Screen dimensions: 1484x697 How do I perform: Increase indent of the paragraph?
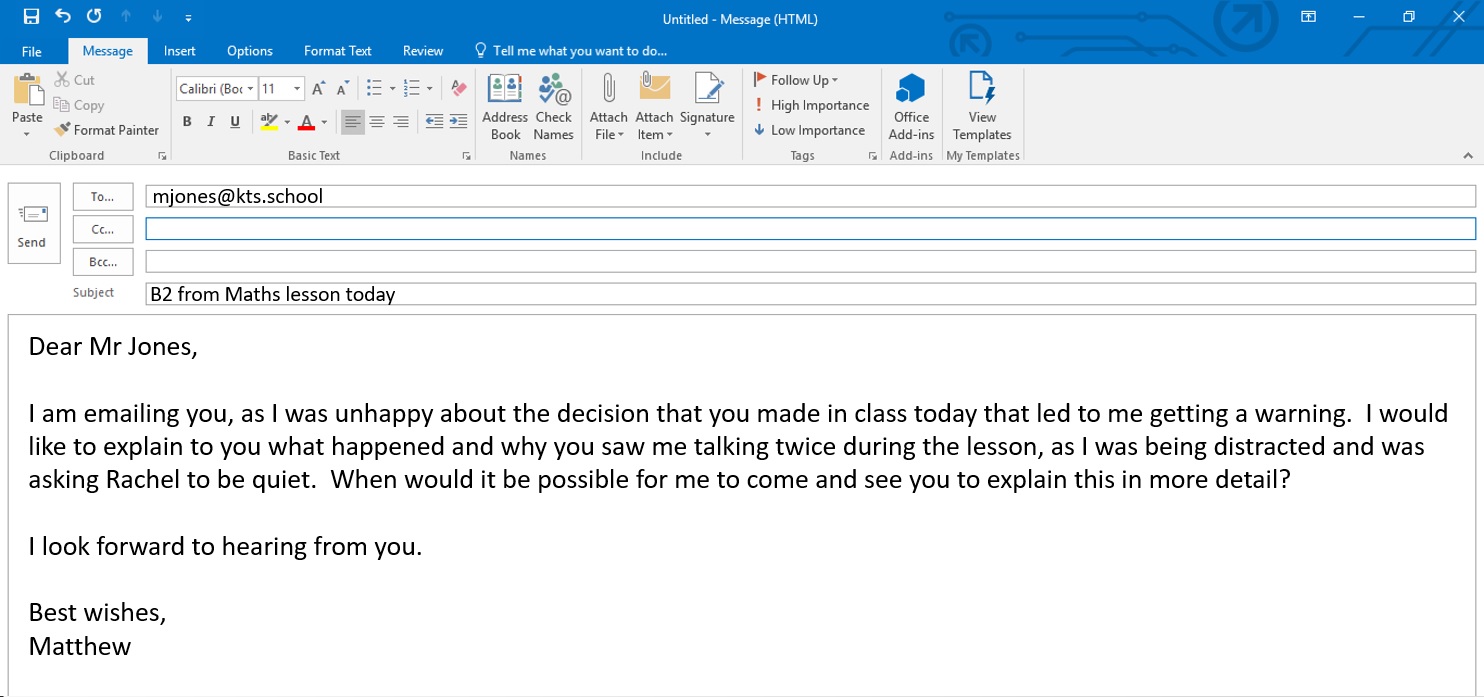[x=458, y=122]
